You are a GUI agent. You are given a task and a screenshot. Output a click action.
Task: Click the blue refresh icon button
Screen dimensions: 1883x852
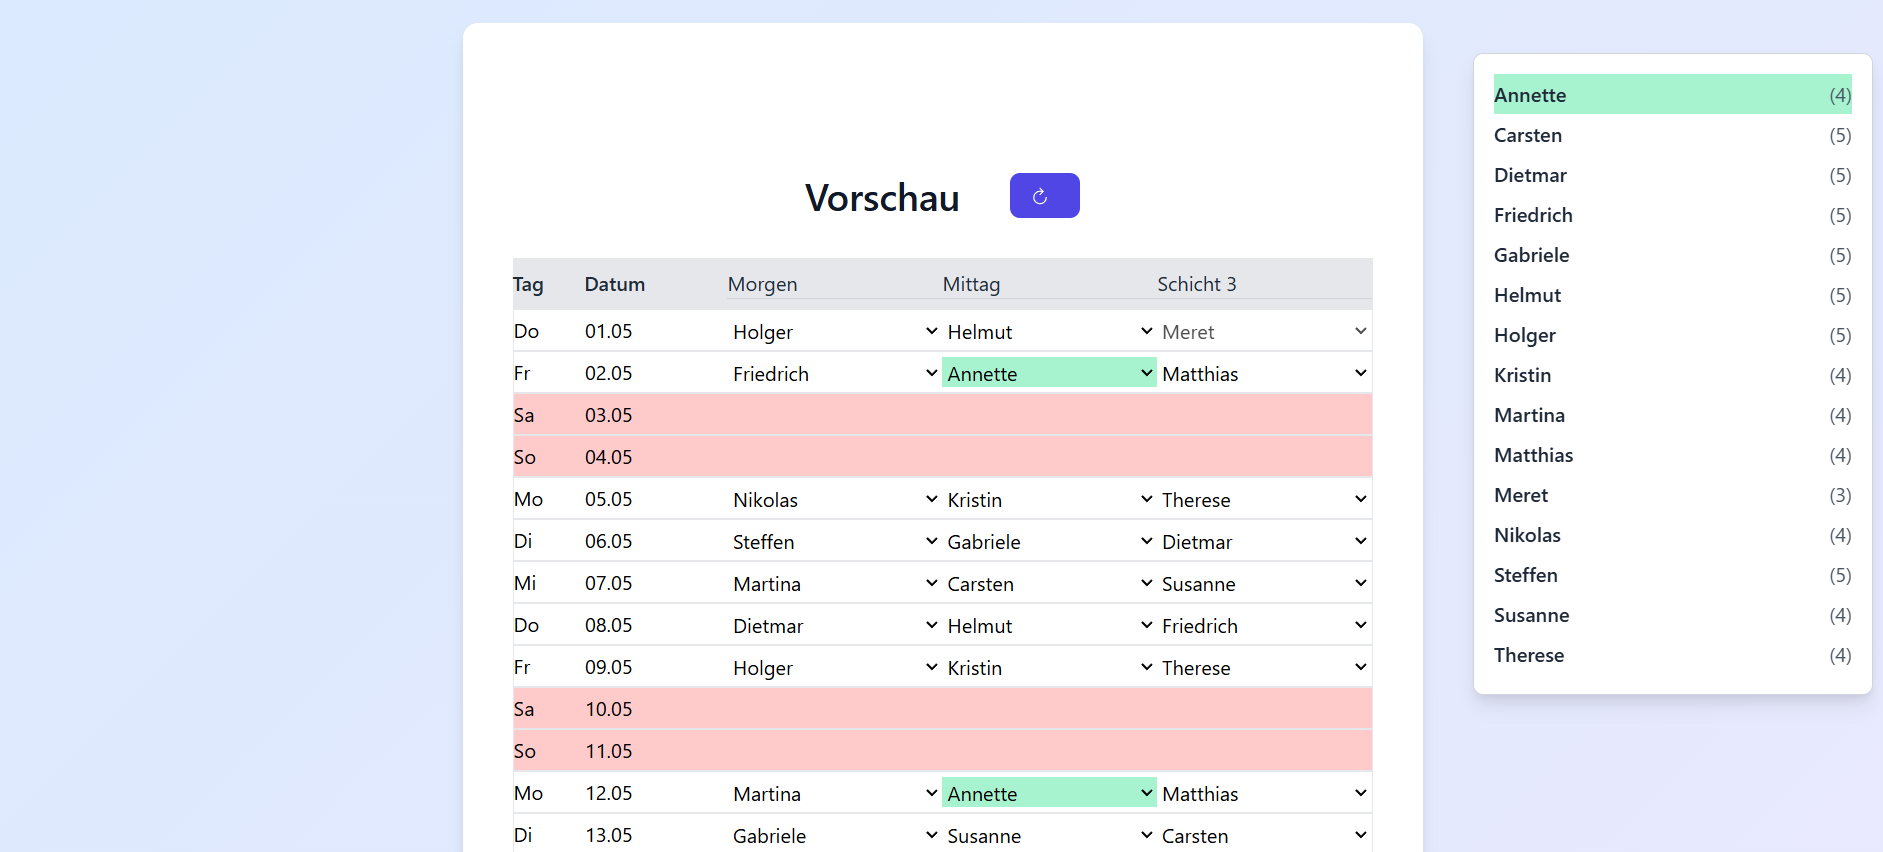coord(1044,196)
